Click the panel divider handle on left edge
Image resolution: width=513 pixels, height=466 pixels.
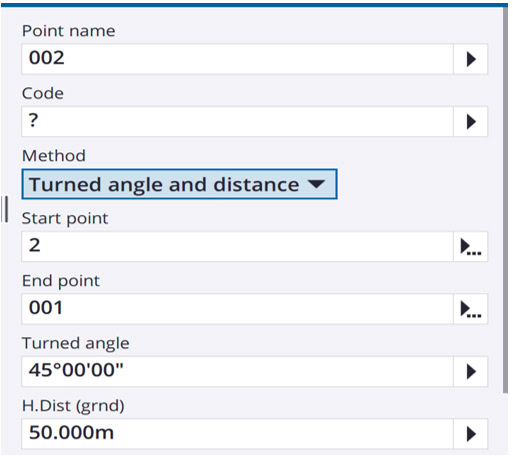tap(5, 211)
